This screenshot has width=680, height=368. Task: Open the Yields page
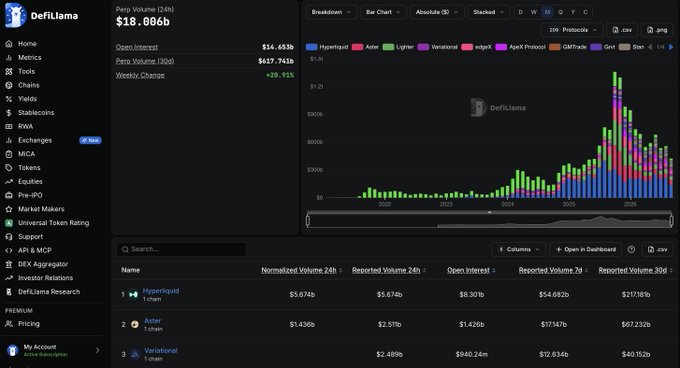[x=27, y=99]
